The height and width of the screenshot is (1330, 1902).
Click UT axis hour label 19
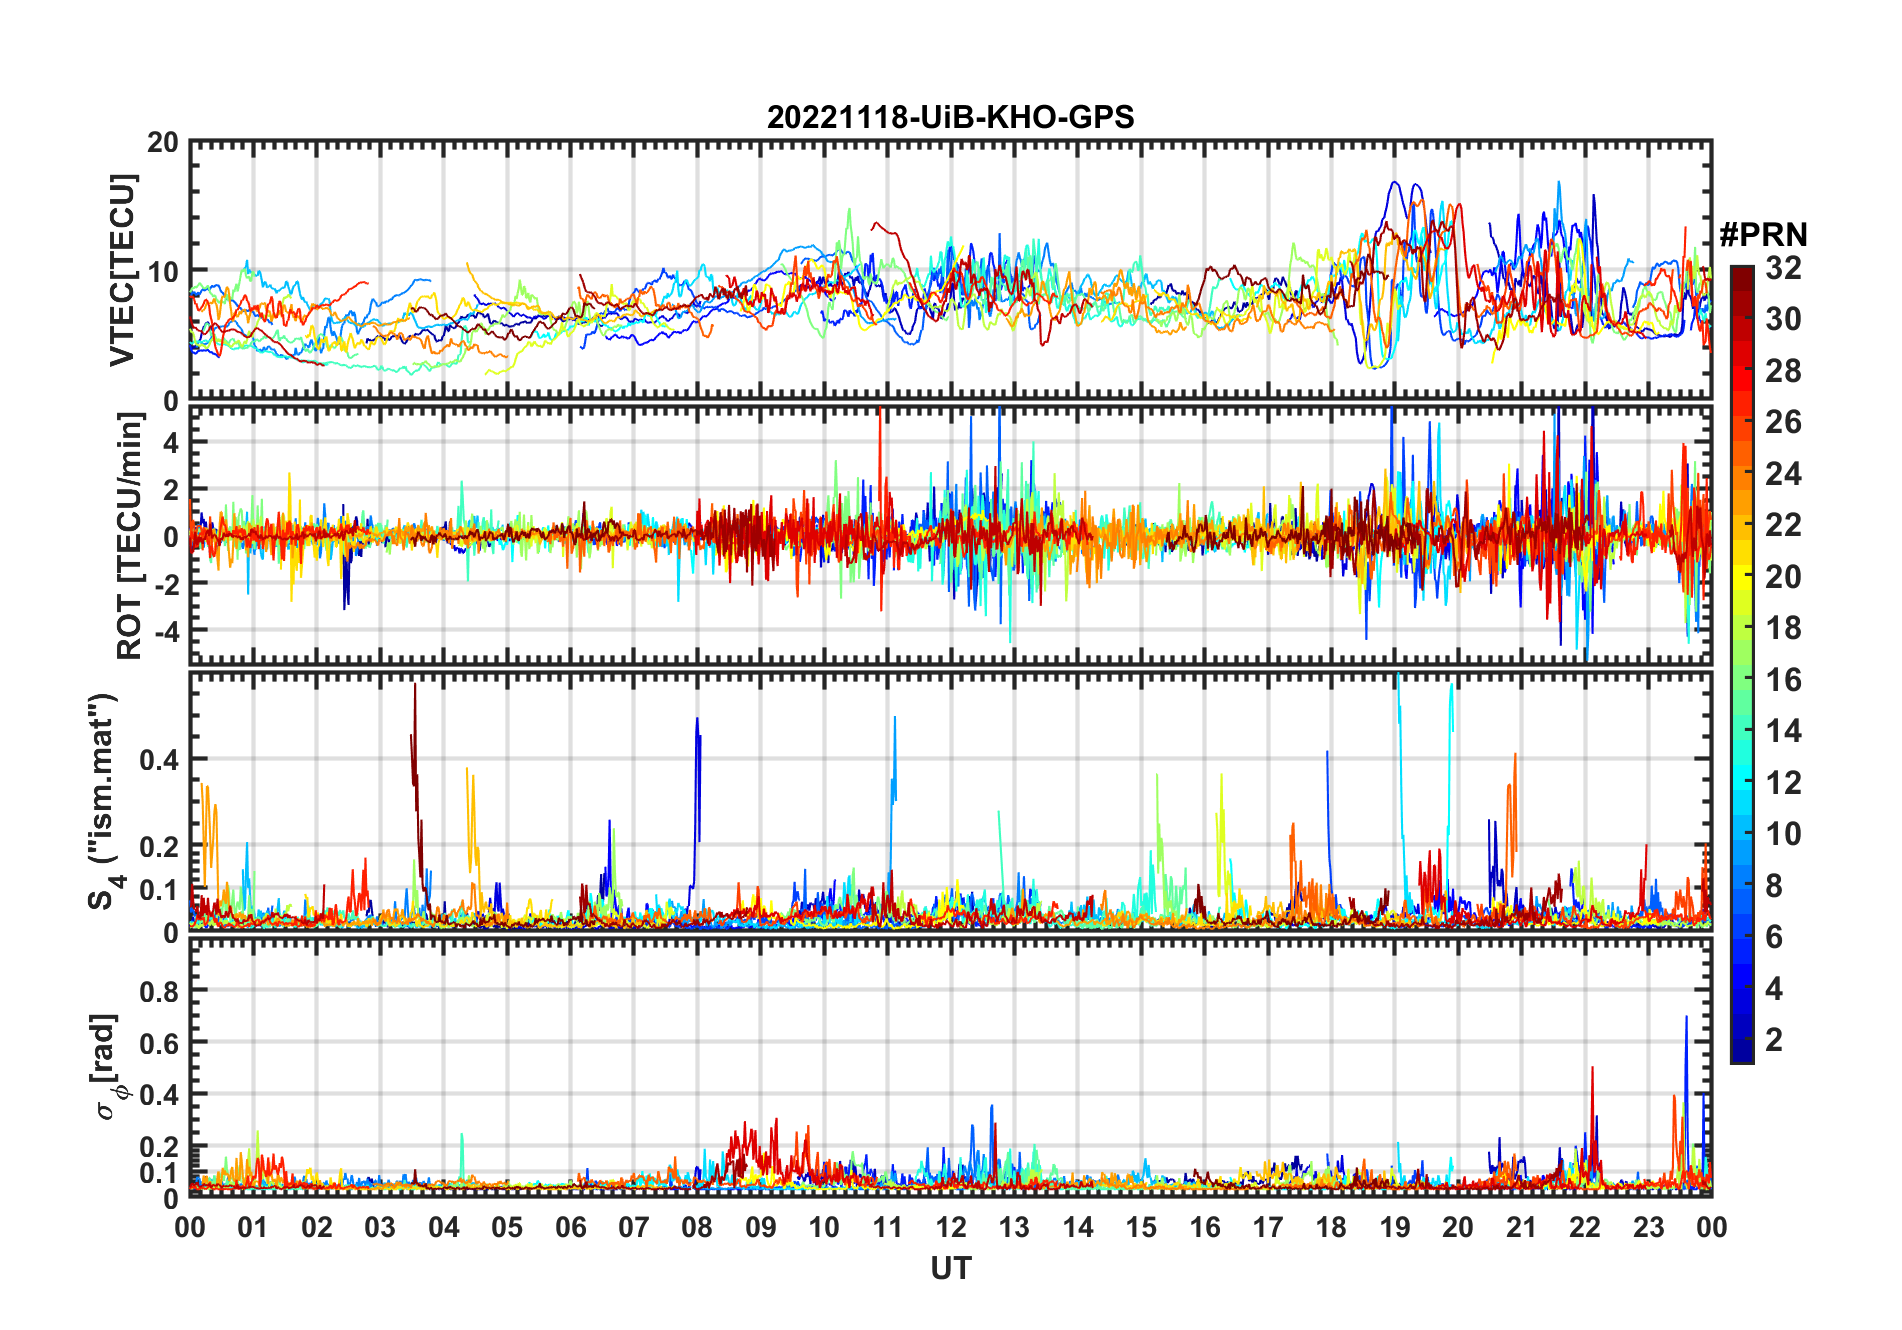[1395, 1227]
